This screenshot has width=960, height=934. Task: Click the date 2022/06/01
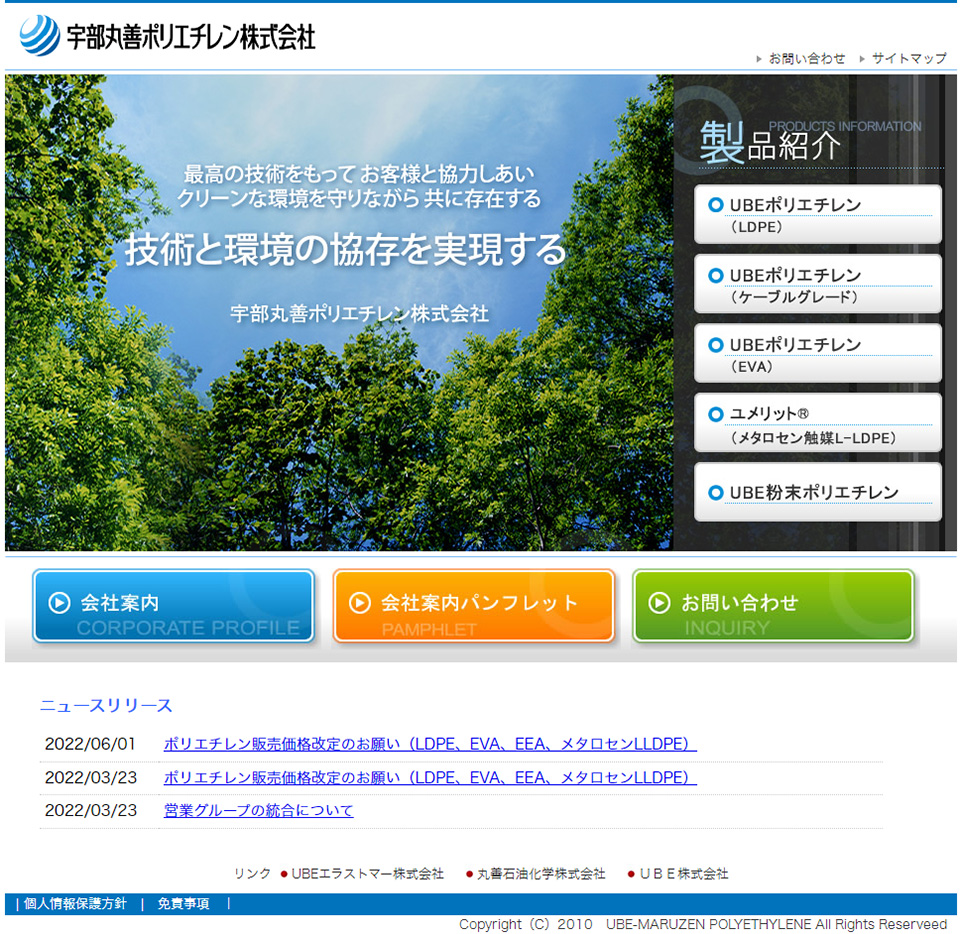[x=90, y=744]
